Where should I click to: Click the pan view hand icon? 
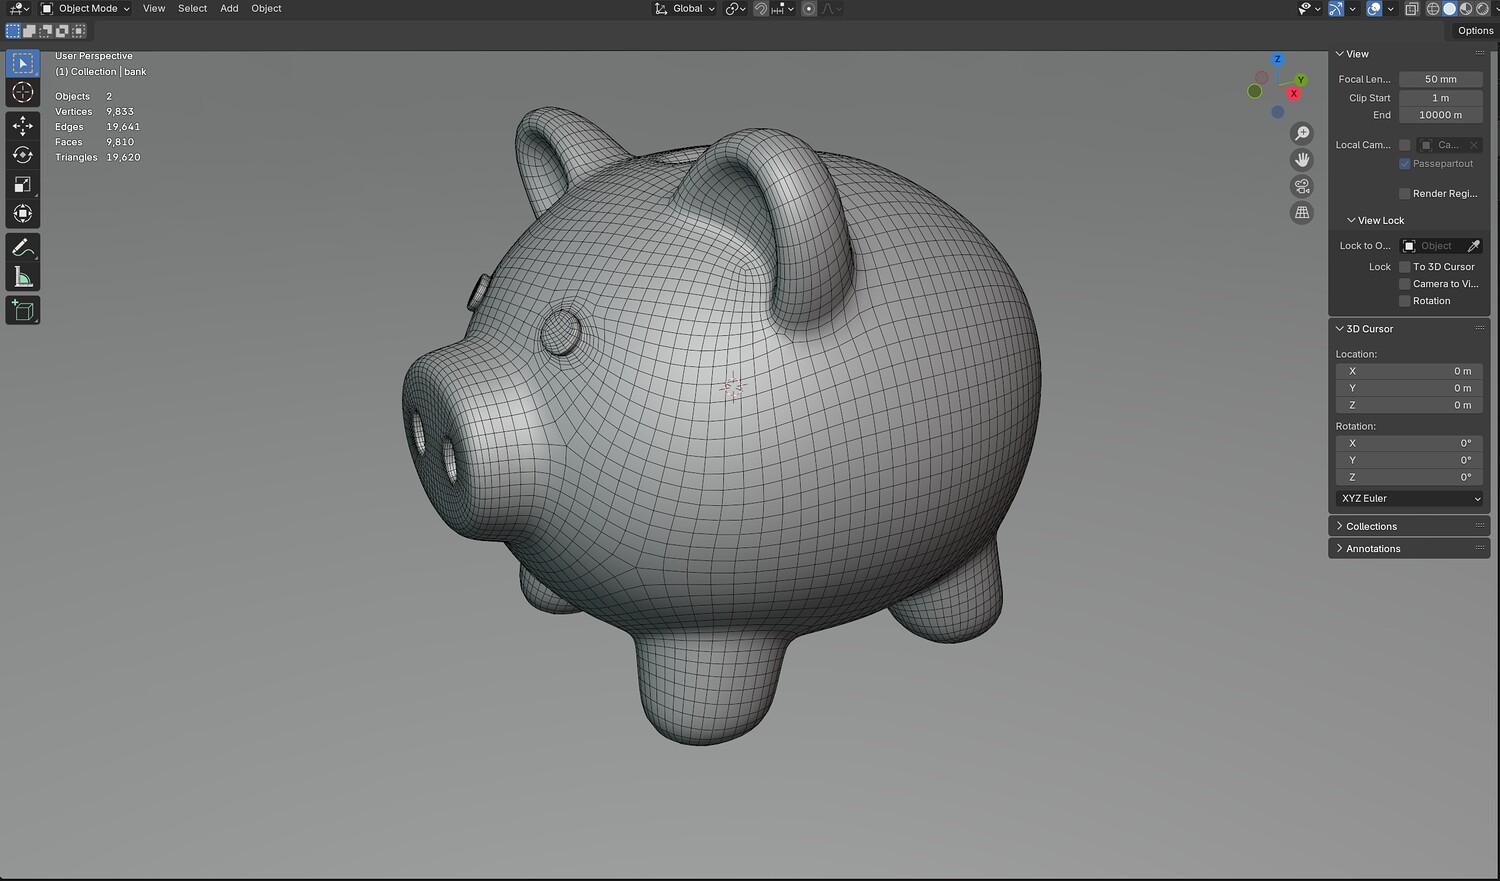coord(1302,159)
